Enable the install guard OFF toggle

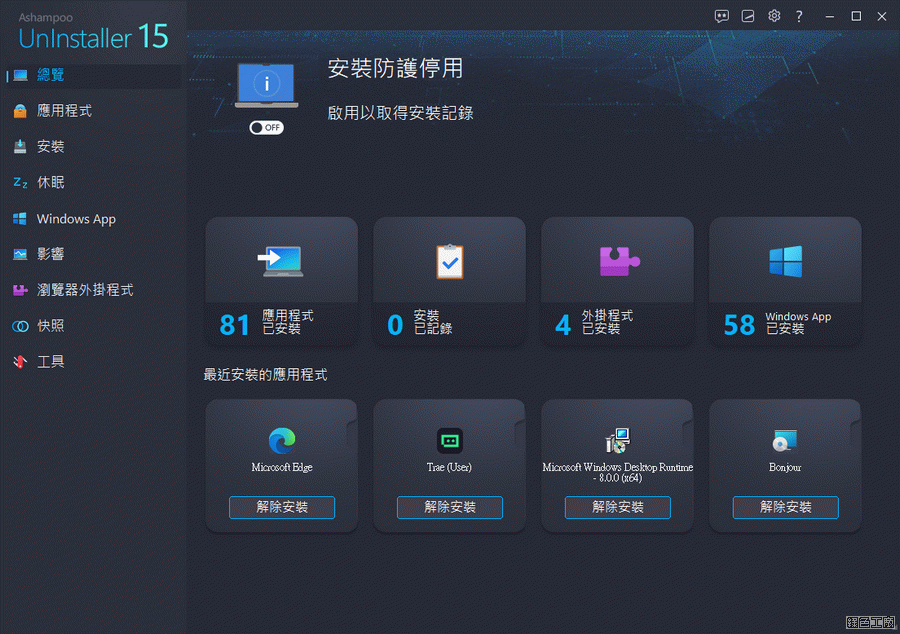point(266,128)
